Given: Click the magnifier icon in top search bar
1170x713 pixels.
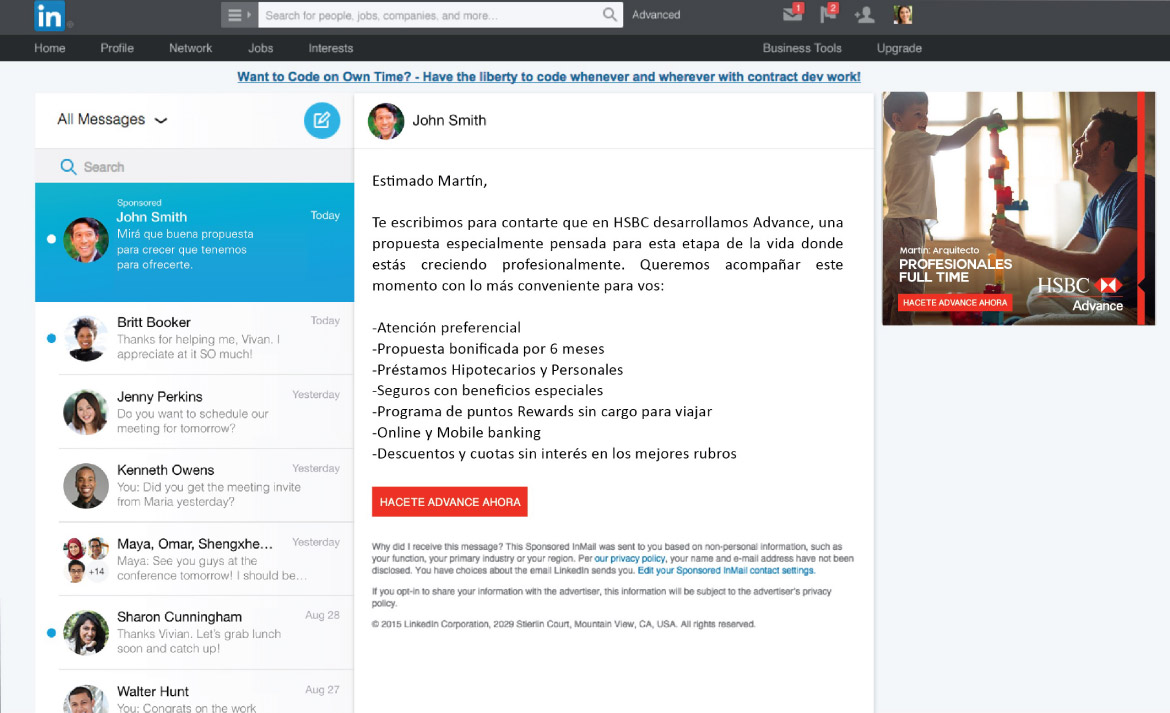Looking at the screenshot, I should (x=610, y=14).
